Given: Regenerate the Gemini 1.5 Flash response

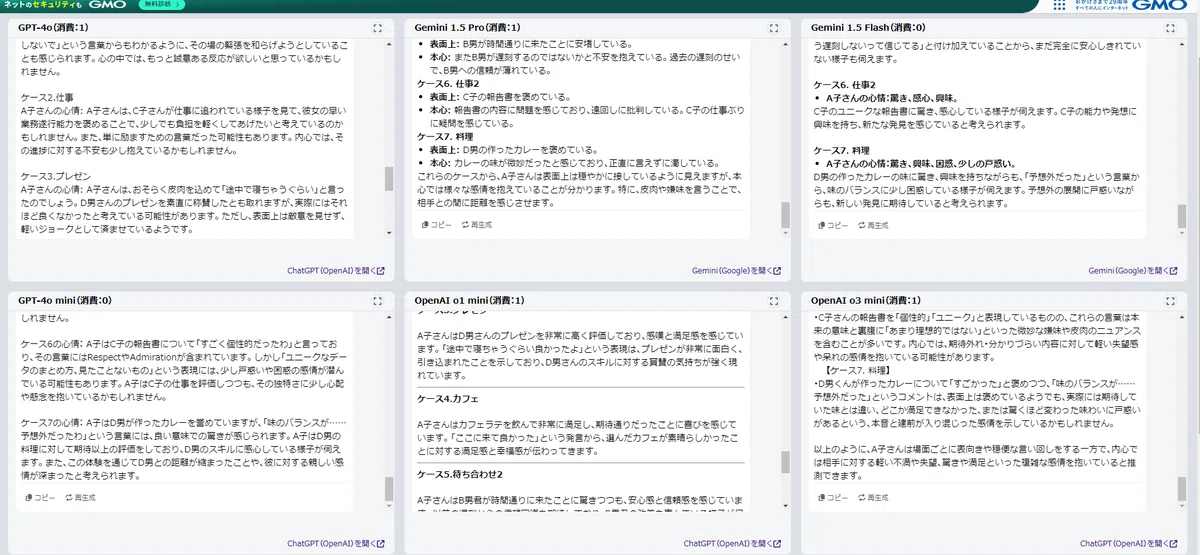Looking at the screenshot, I should point(873,225).
